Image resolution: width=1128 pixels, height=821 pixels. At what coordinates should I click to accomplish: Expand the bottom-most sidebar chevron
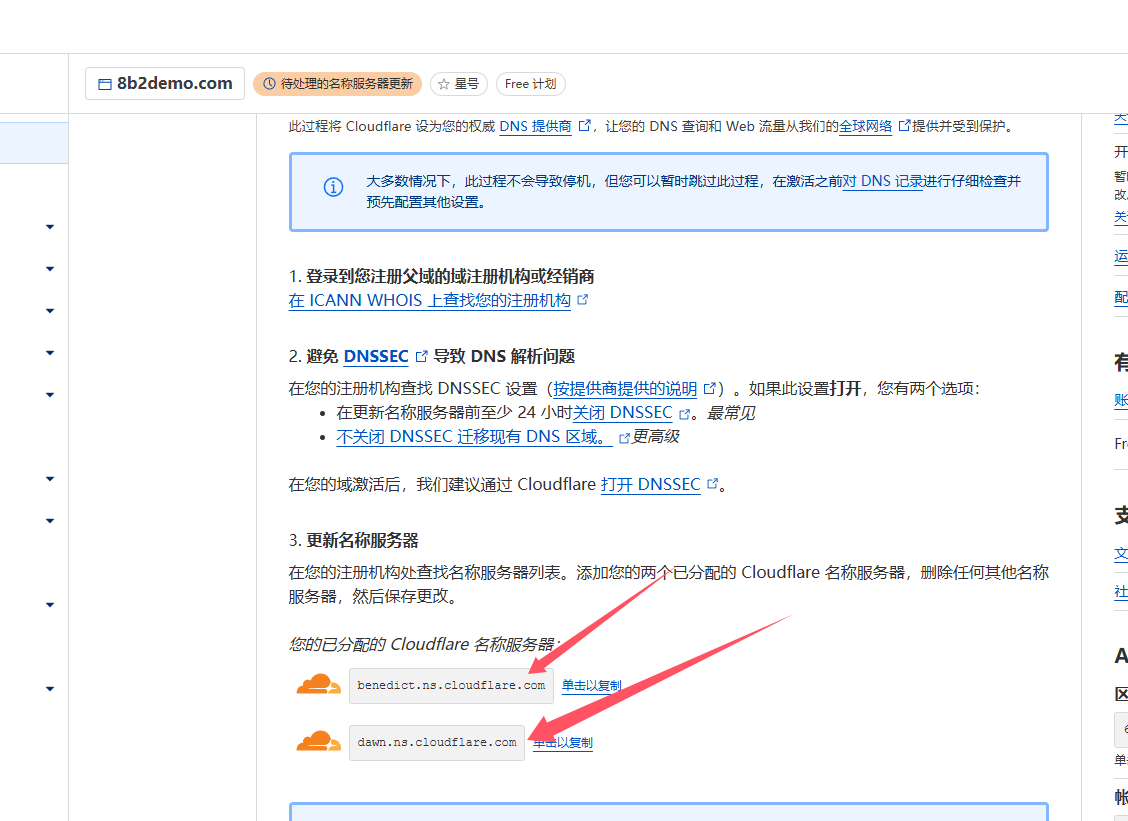(48, 688)
